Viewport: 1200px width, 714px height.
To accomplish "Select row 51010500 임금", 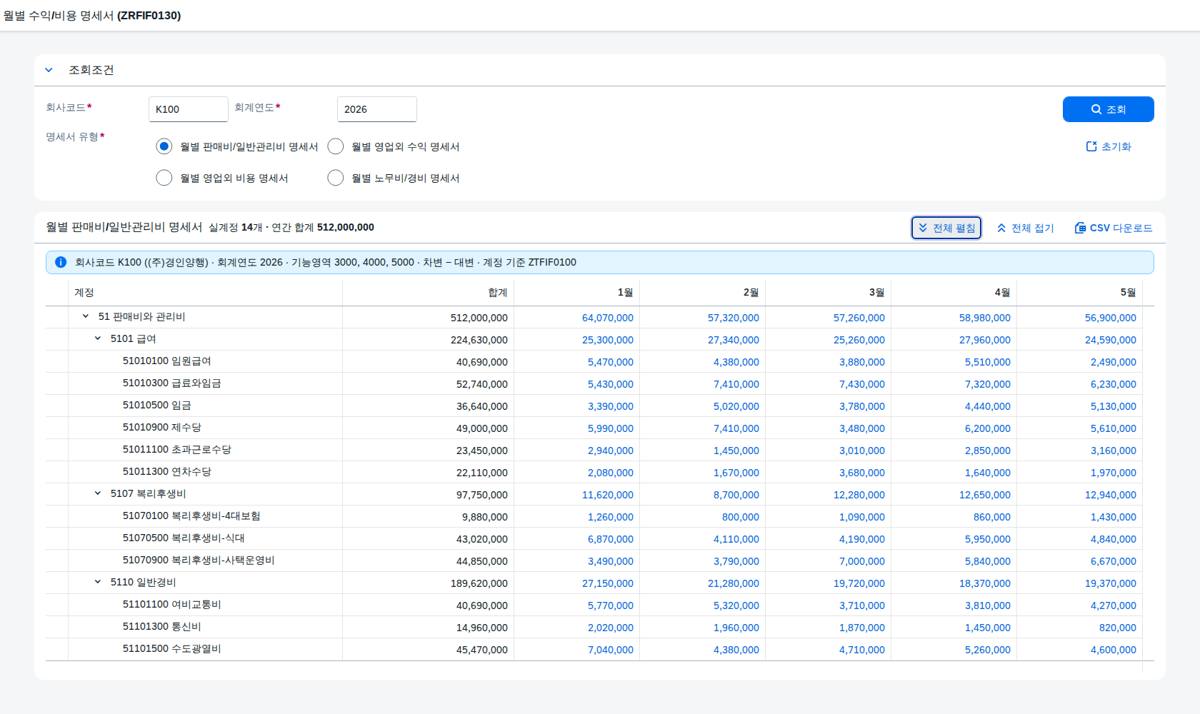I will (57, 405).
